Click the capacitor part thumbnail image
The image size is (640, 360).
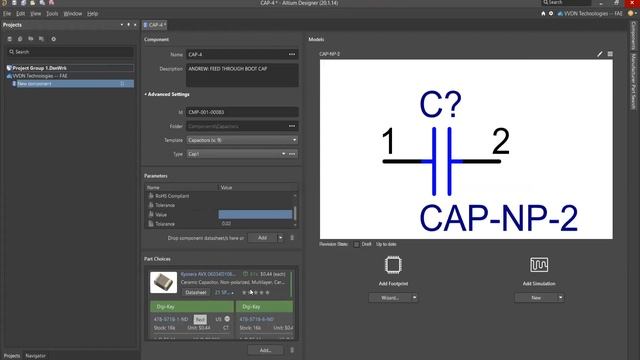(163, 282)
